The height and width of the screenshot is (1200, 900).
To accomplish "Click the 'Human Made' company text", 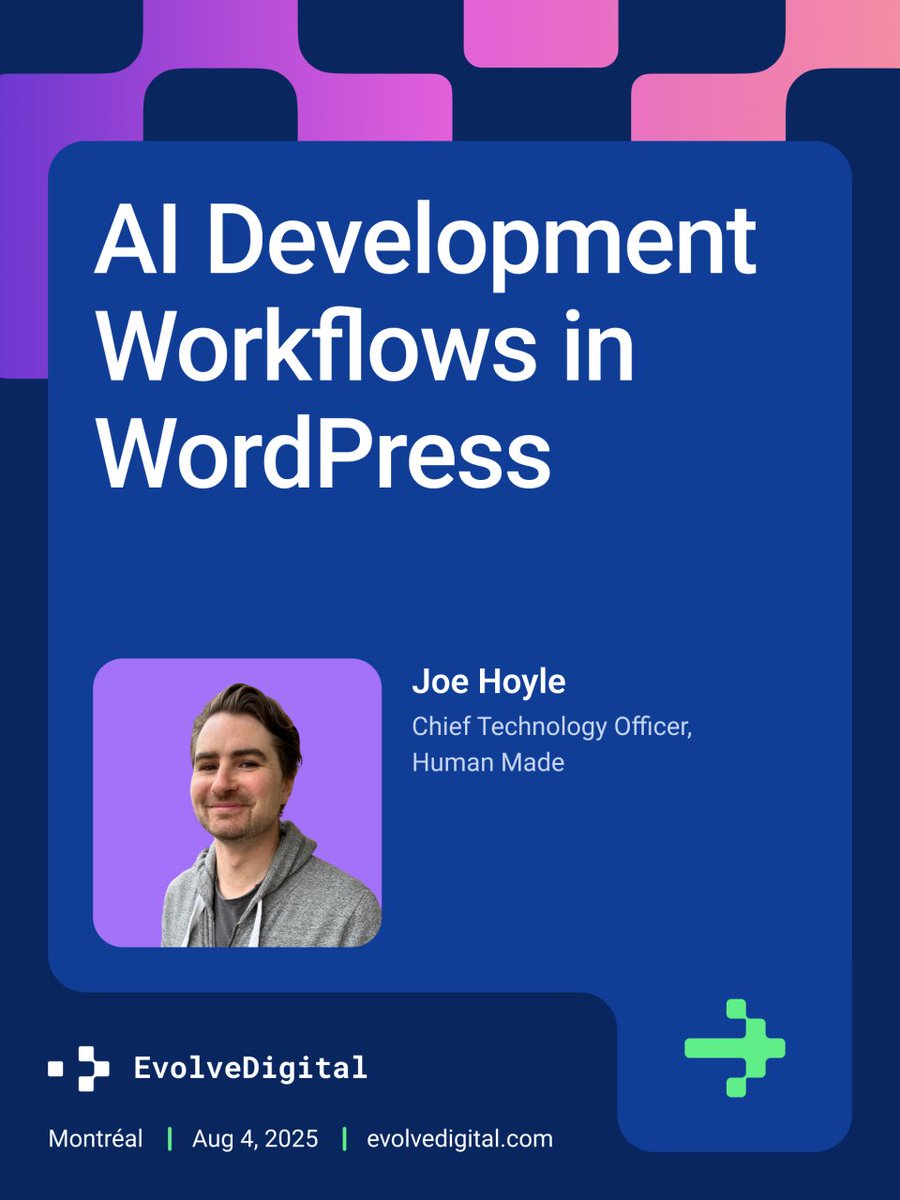I will [488, 762].
